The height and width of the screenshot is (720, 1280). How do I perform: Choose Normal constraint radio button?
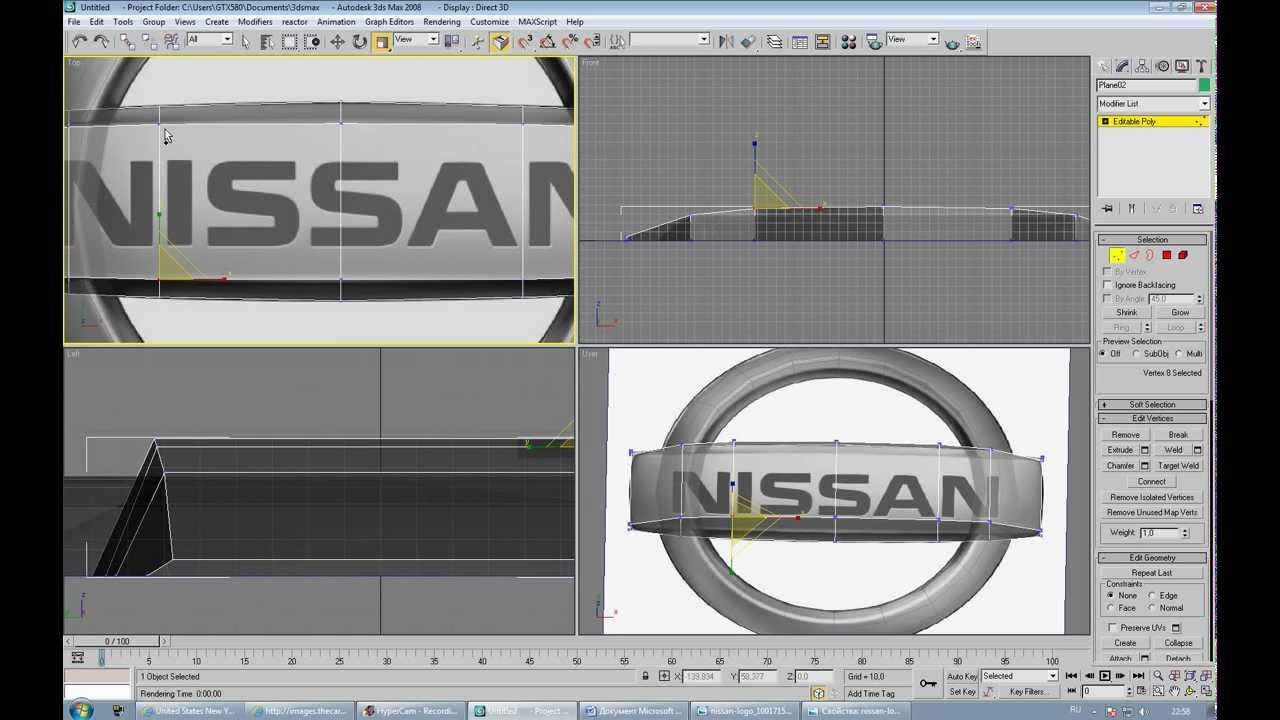pyautogui.click(x=1152, y=608)
